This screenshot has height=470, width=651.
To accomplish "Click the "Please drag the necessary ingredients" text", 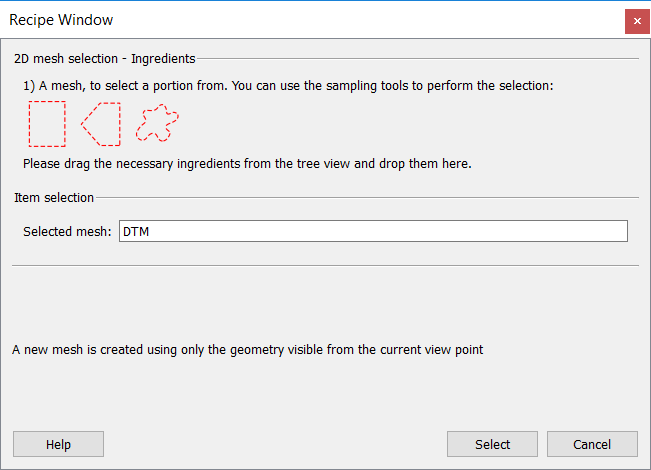I will (x=246, y=163).
